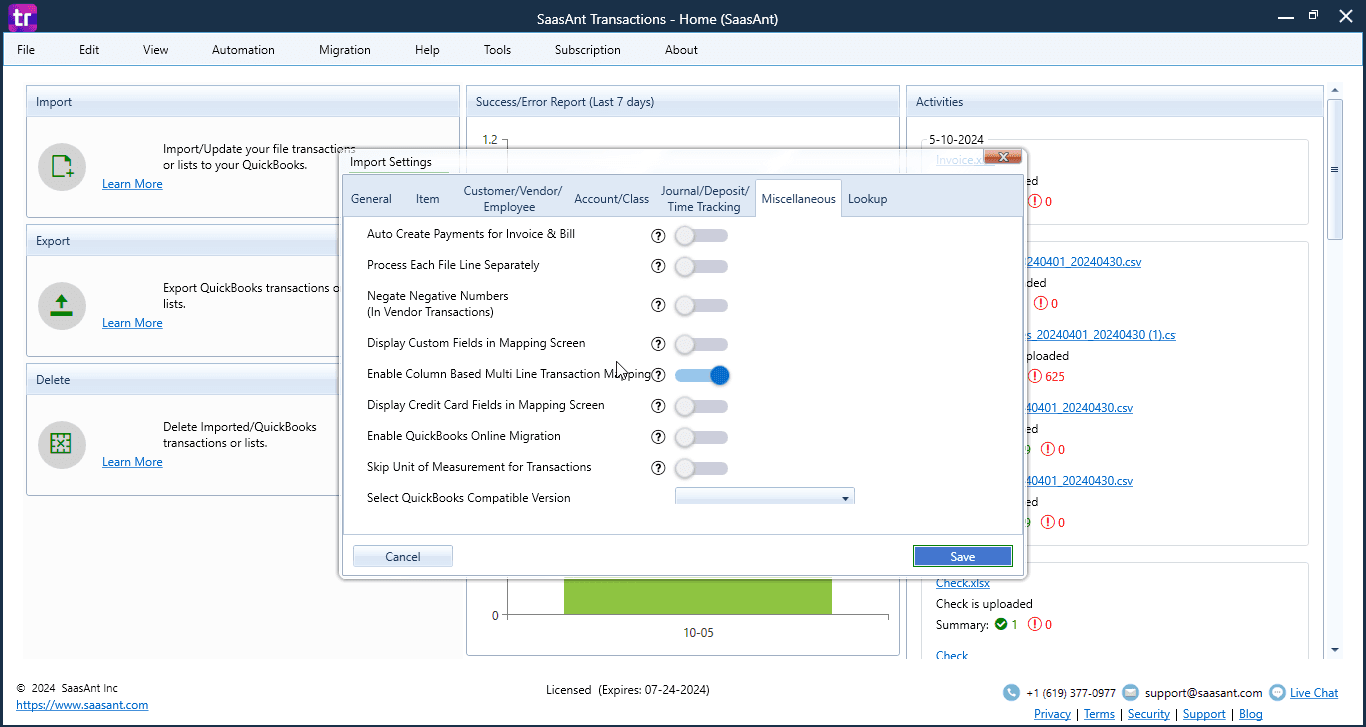Open the Tools menu
This screenshot has width=1366, height=727.
[x=497, y=49]
